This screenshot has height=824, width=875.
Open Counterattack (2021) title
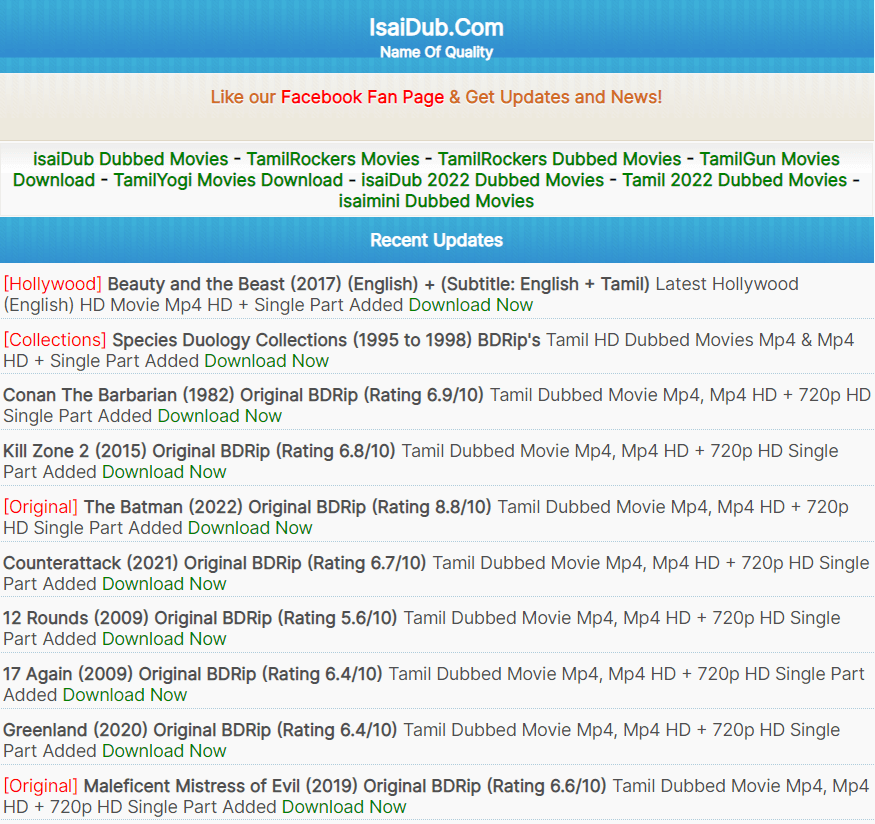214,563
